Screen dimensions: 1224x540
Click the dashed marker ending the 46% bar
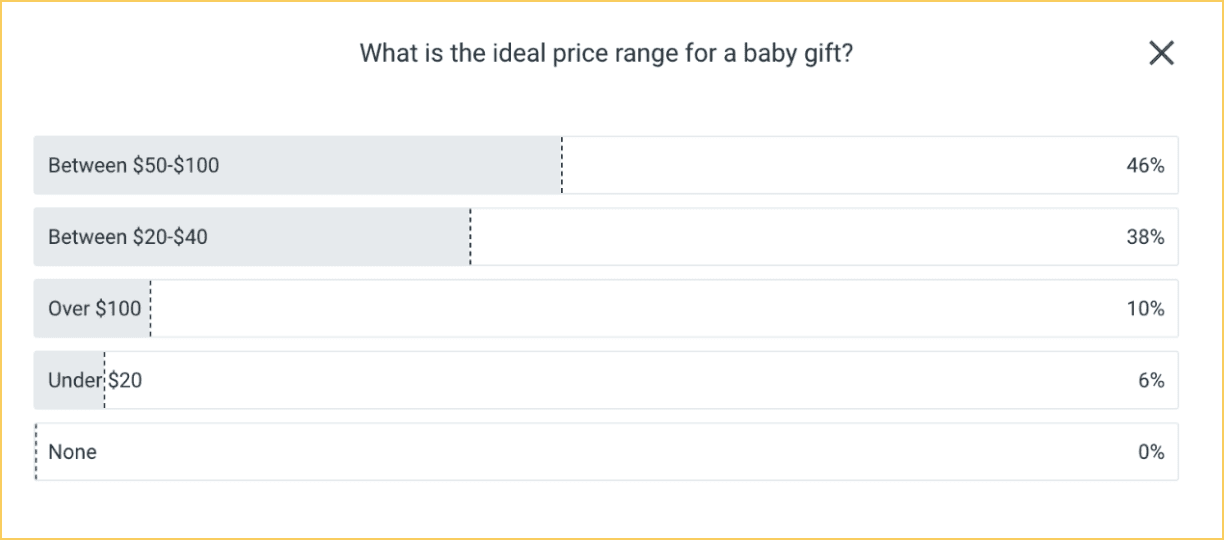coord(562,165)
